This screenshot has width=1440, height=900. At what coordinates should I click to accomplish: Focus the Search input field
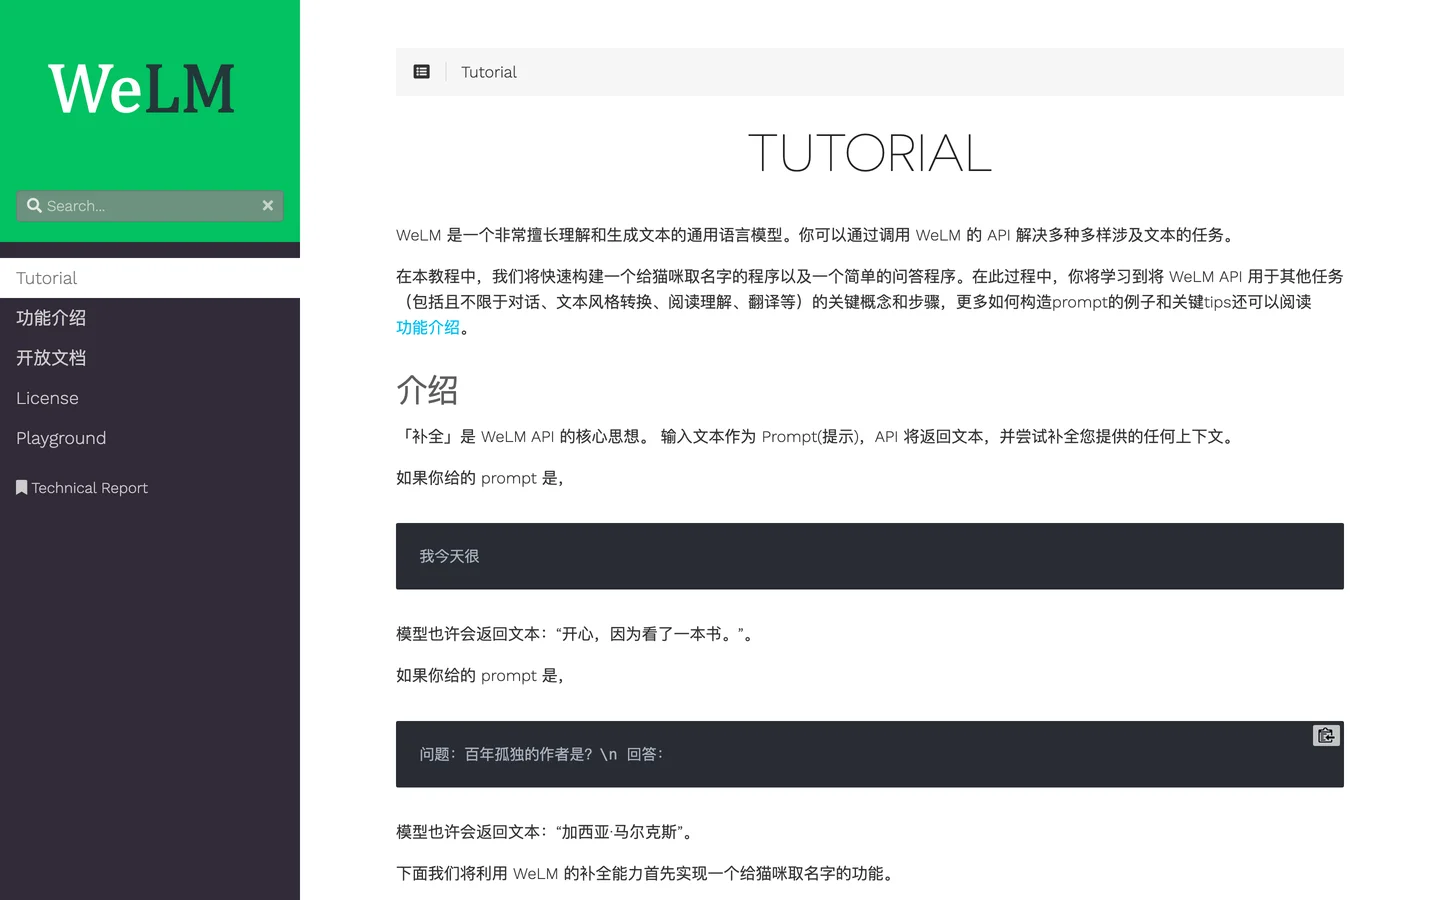pyautogui.click(x=150, y=206)
